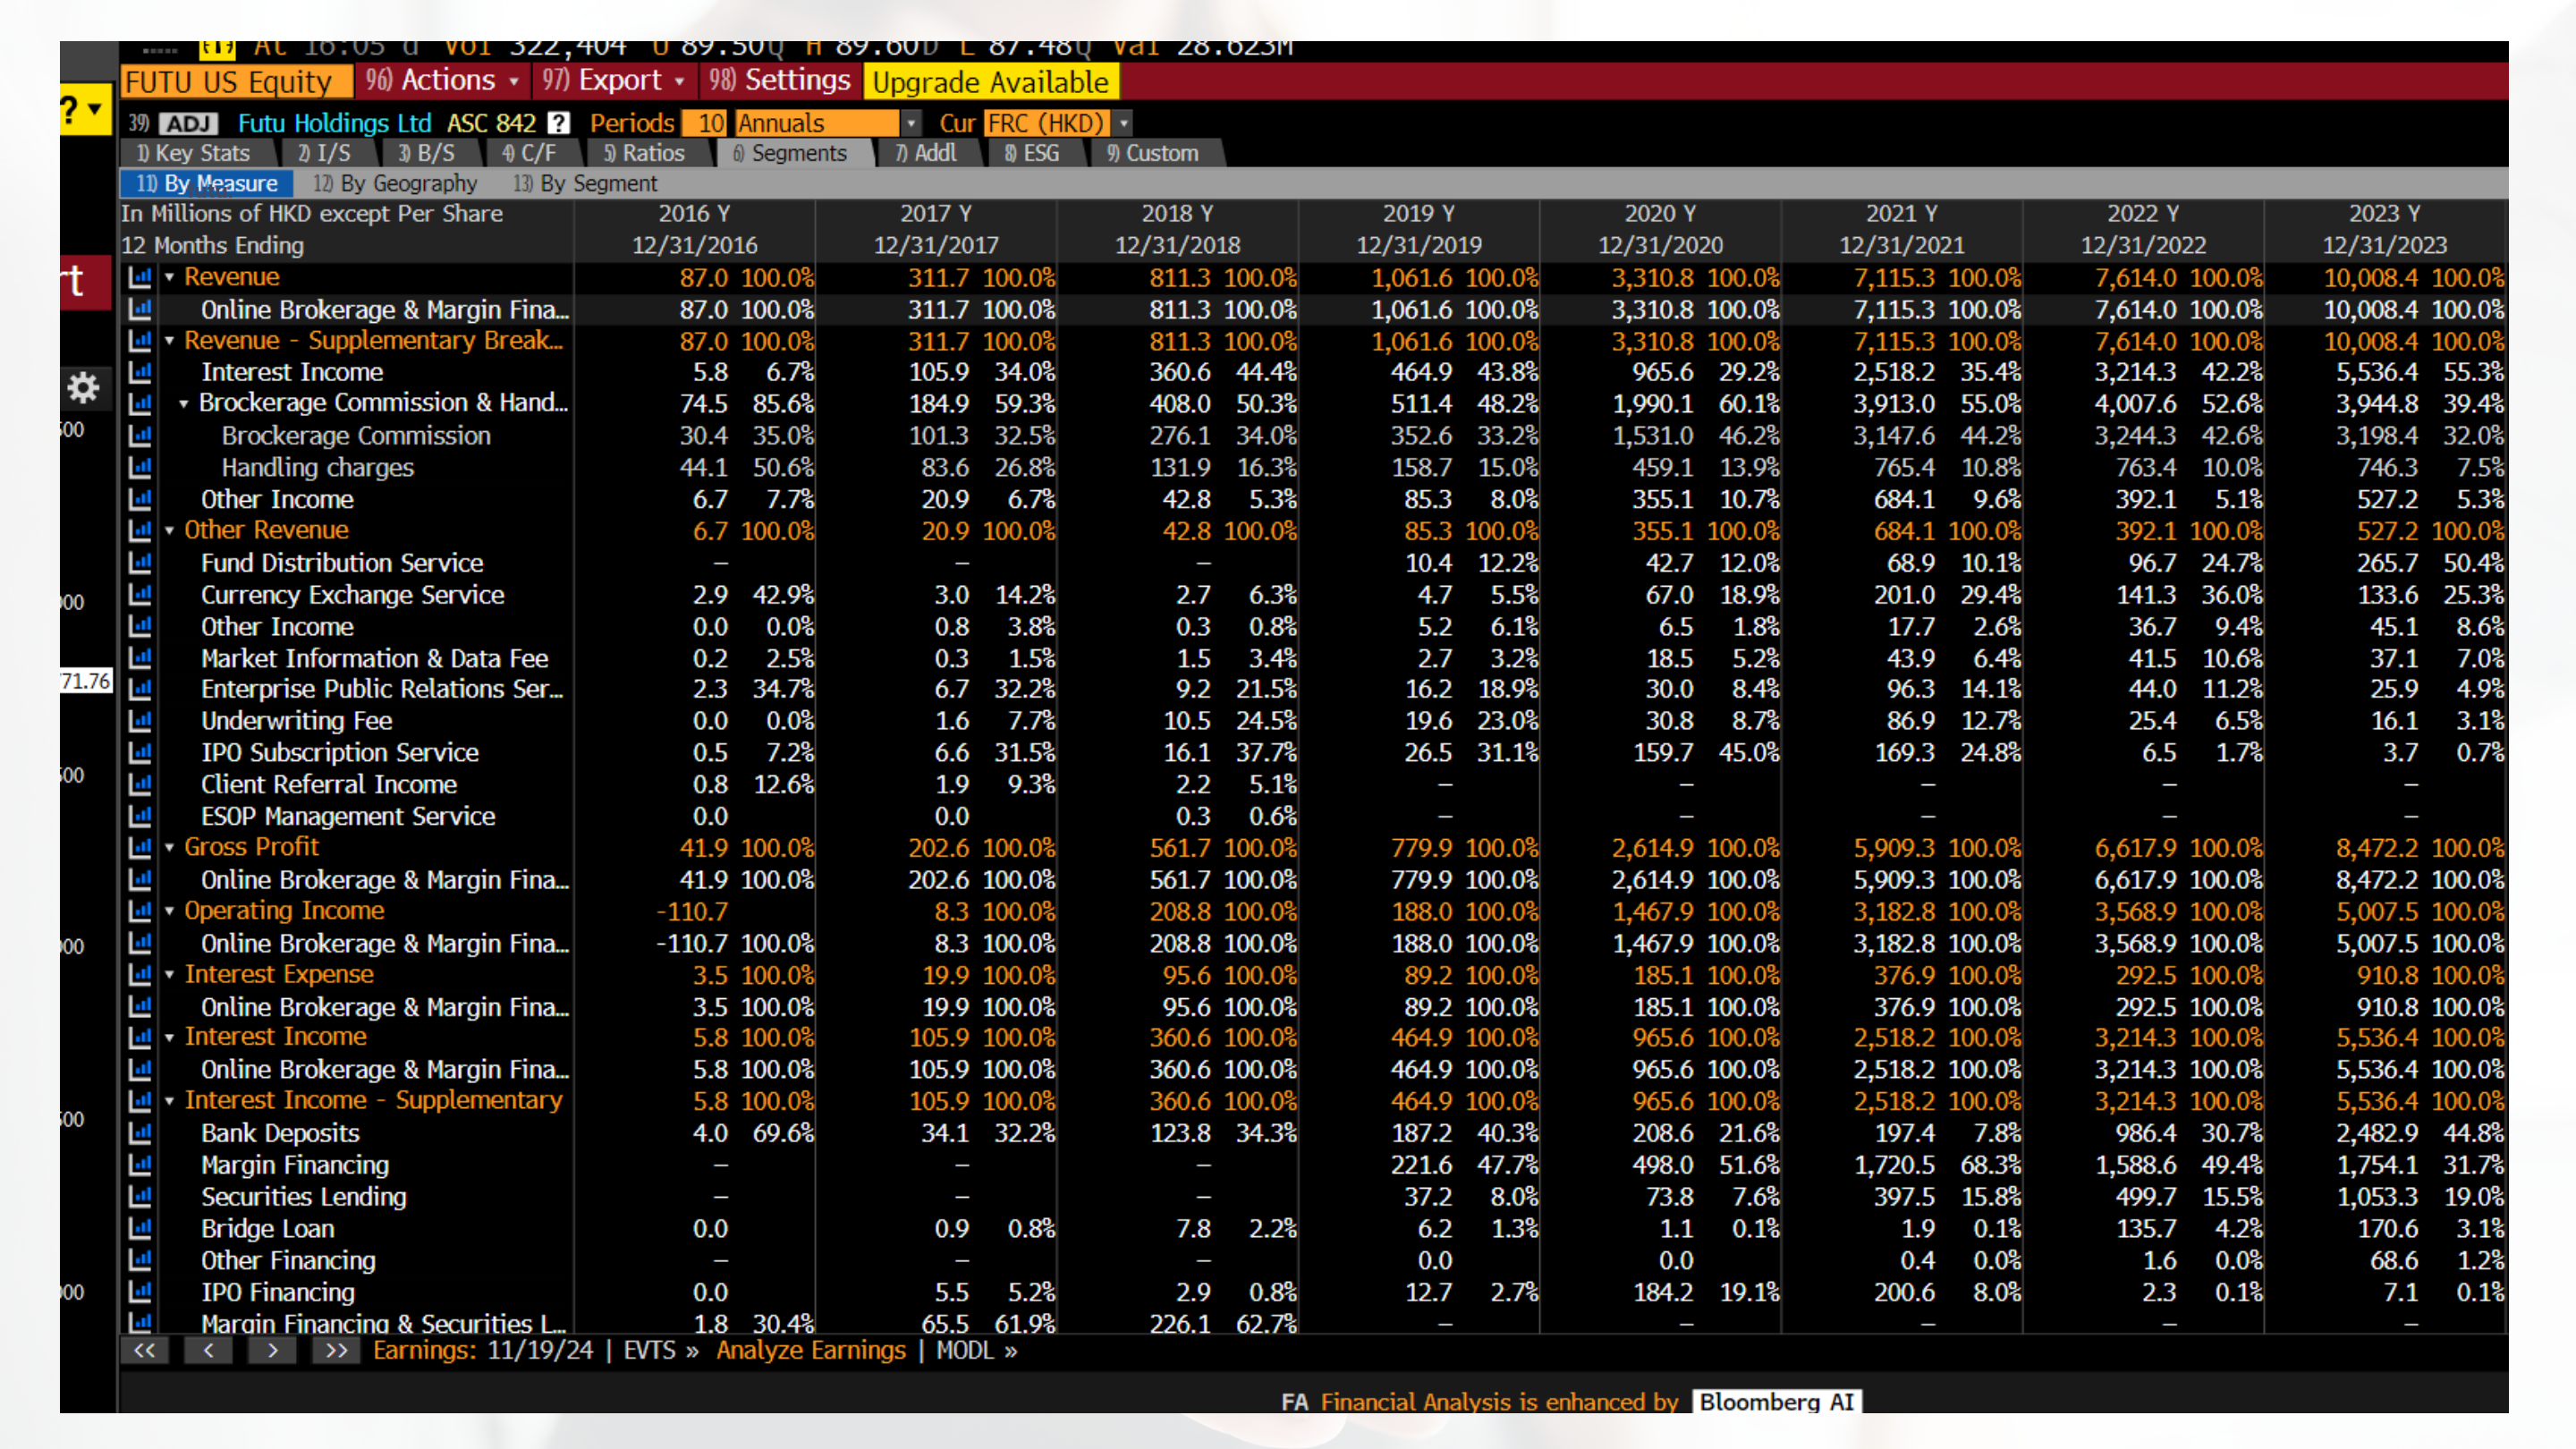Switch to the Ratios tab
Screen dimensions: 2576x1449
645,153
